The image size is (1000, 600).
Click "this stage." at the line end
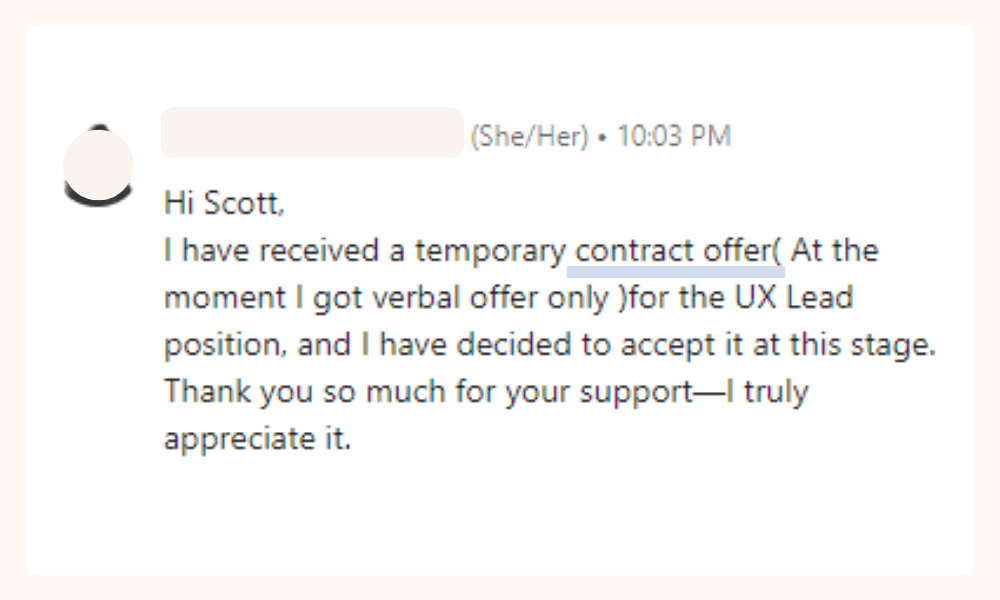pos(863,345)
